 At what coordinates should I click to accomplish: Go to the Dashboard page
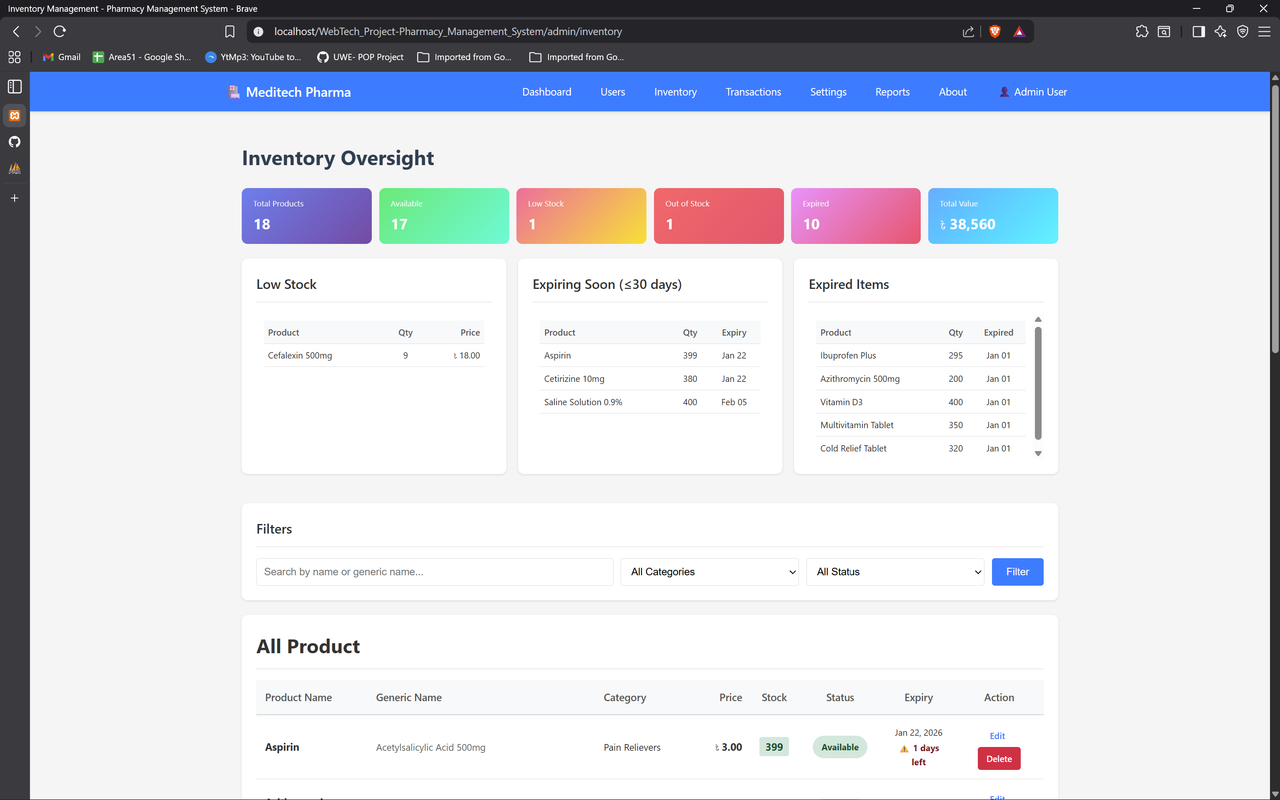click(x=547, y=92)
